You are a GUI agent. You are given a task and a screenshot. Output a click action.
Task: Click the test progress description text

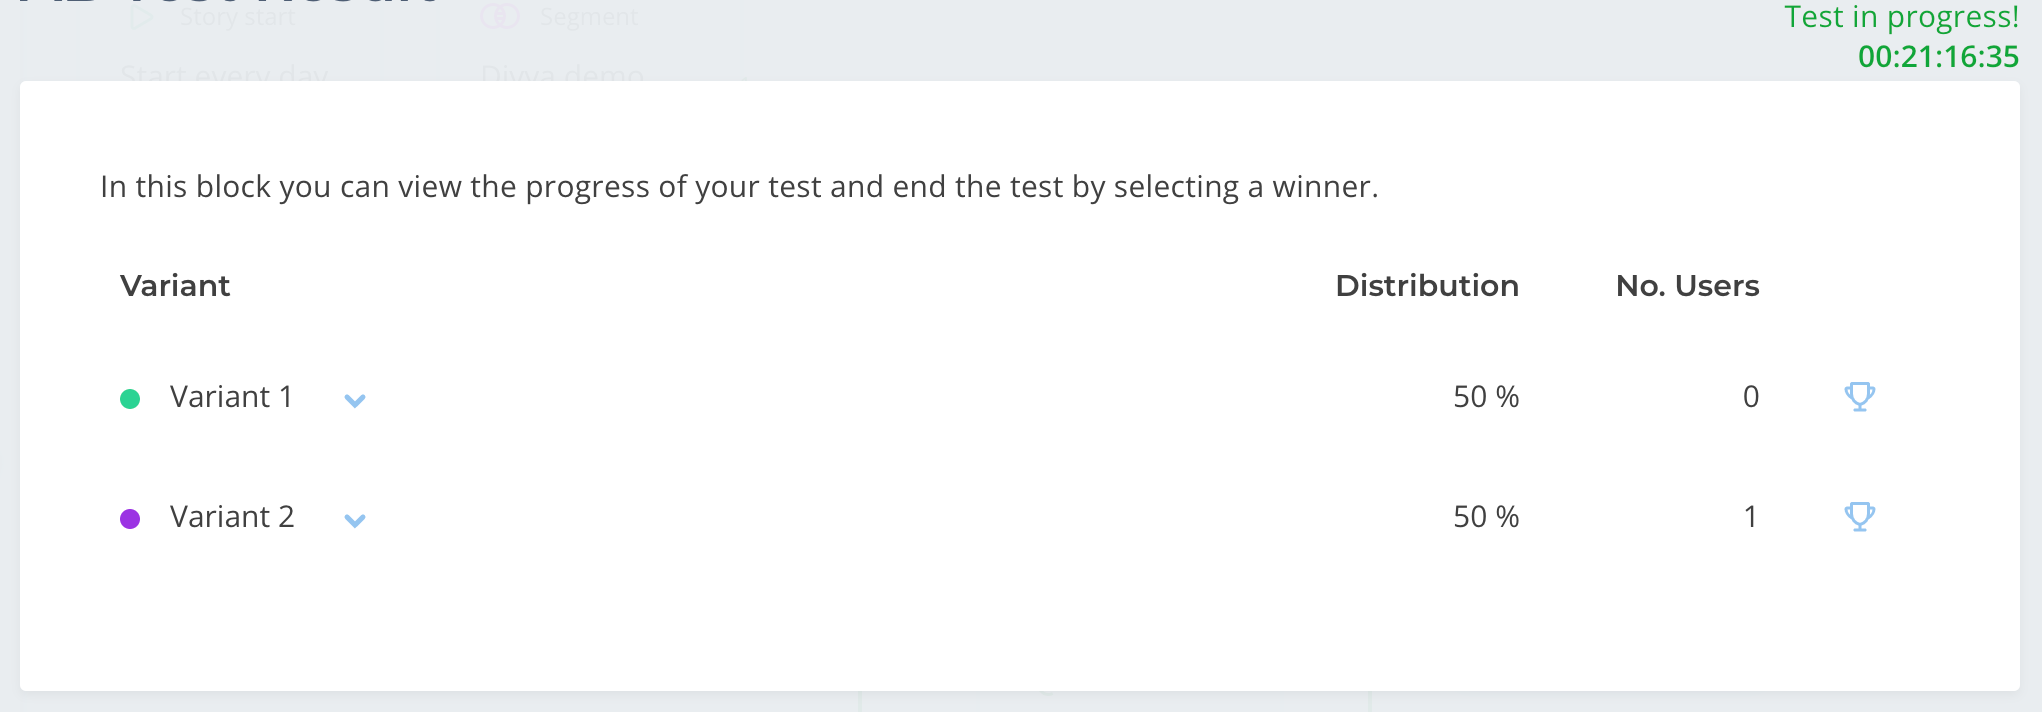pos(739,187)
